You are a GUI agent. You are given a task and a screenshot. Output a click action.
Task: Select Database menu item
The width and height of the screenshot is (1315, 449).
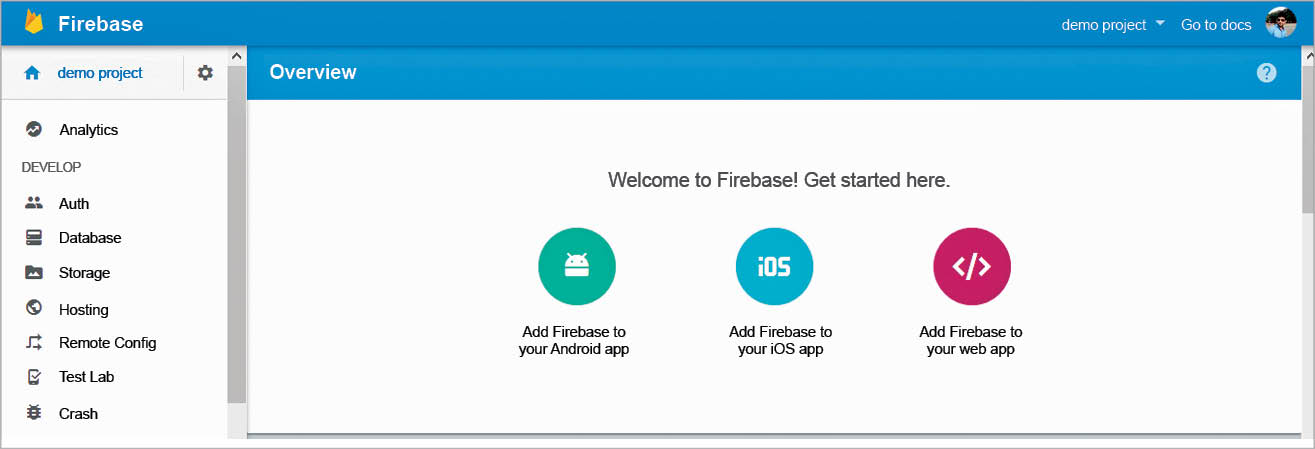coord(89,238)
